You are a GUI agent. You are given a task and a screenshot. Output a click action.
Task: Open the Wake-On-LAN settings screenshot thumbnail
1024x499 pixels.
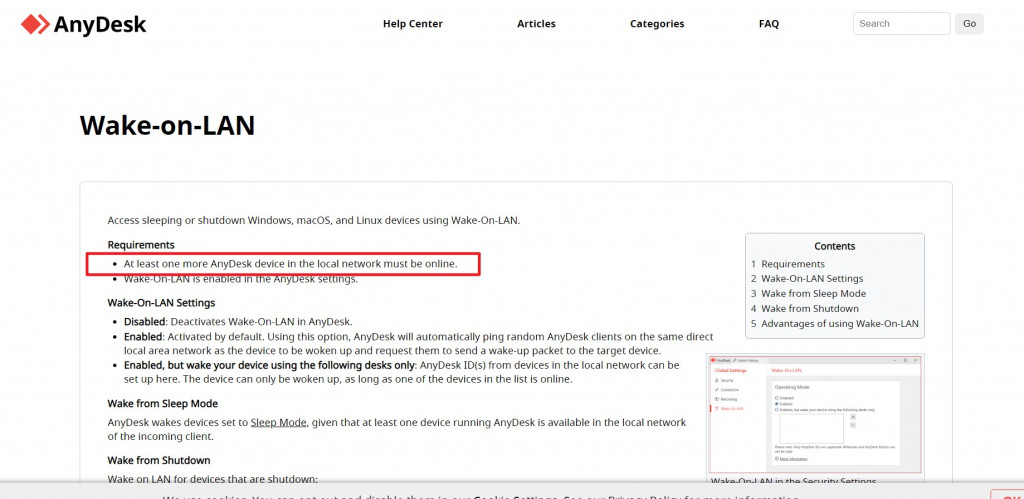pos(814,414)
